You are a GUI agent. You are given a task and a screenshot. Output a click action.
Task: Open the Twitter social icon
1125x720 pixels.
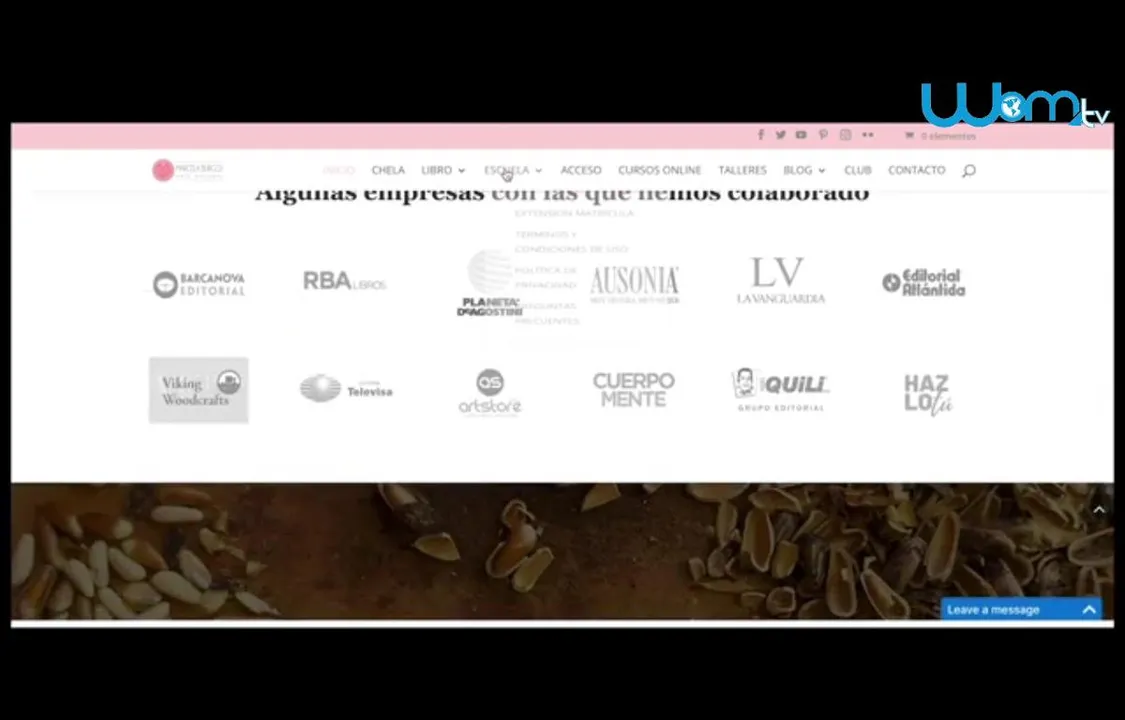coord(781,135)
